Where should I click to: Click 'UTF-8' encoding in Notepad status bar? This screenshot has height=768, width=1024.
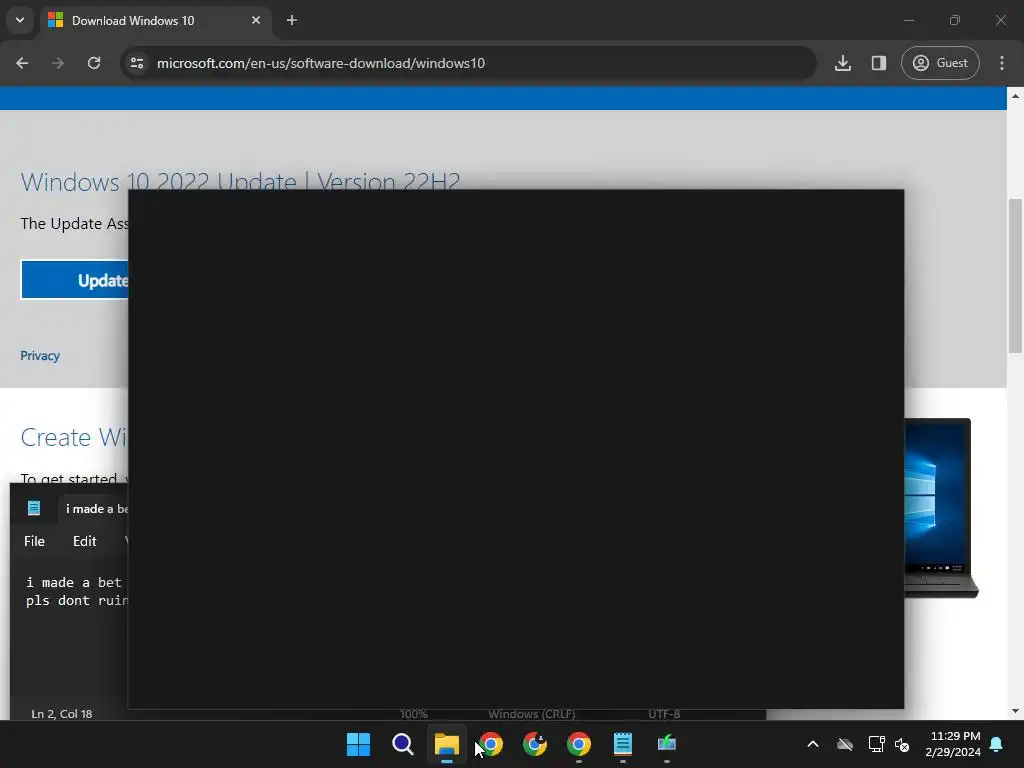click(664, 714)
